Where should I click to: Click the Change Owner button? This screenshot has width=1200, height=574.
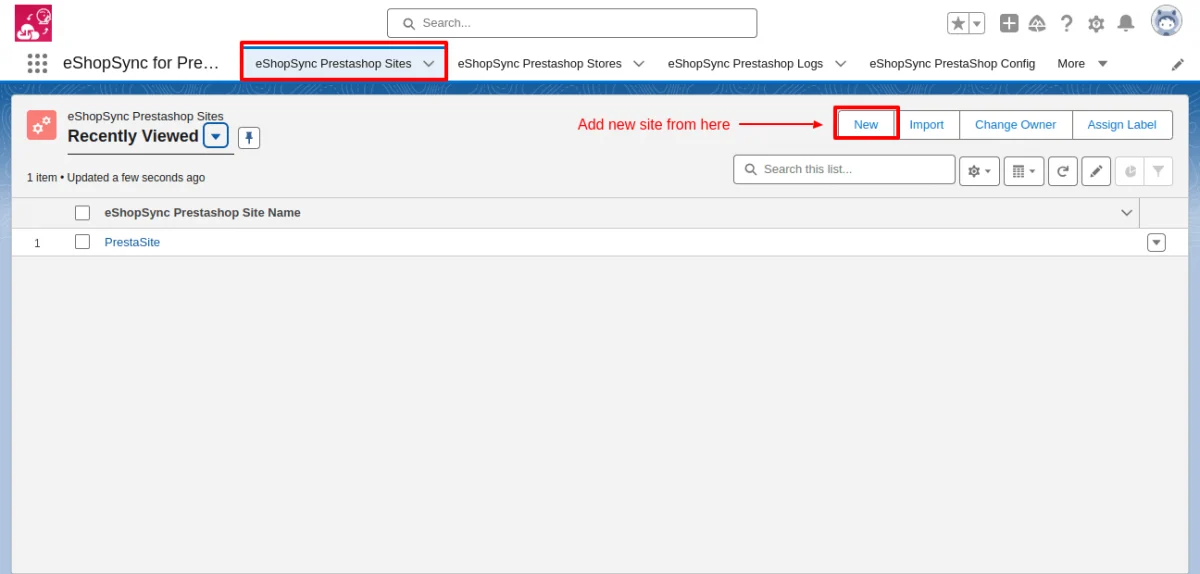1016,124
